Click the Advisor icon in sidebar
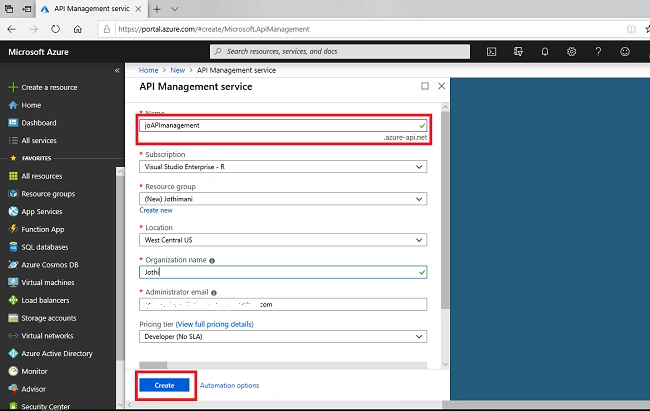Screen dimensions: 650x411 [13, 389]
